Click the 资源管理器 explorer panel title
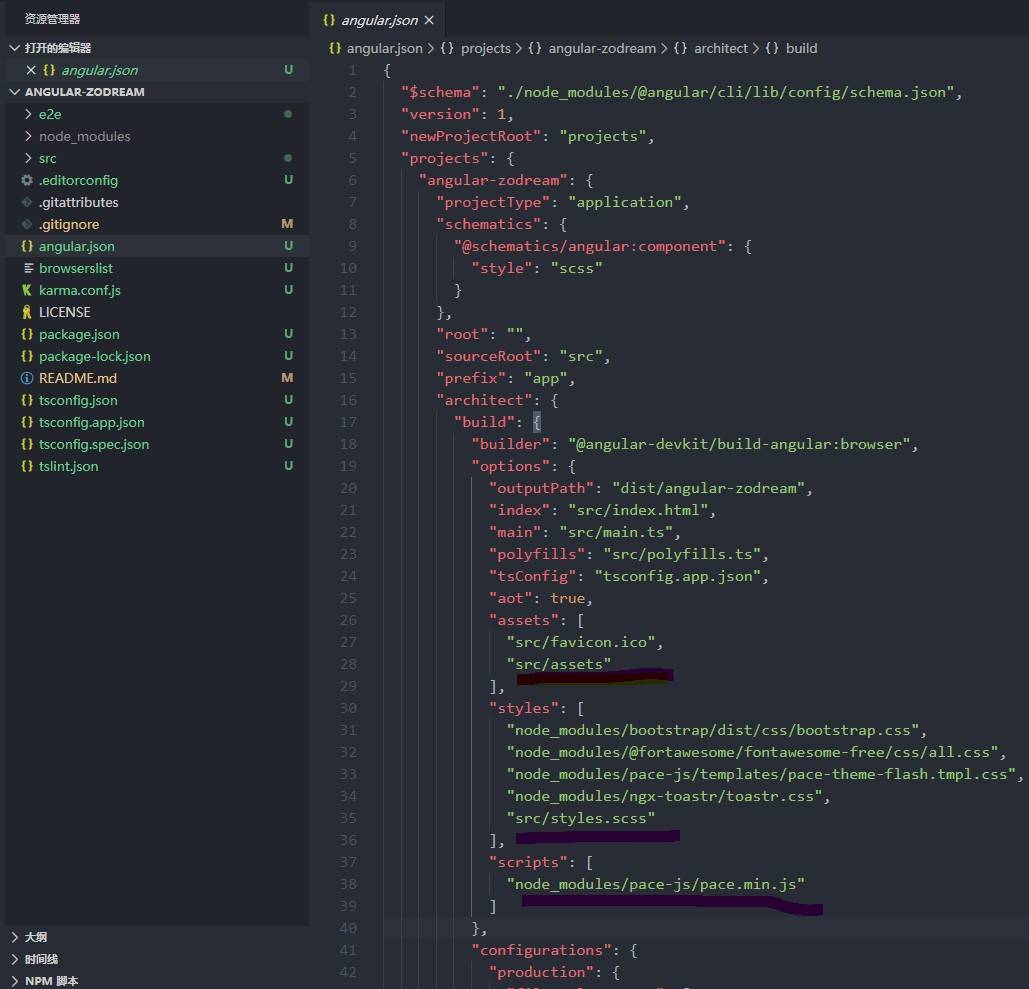Viewport: 1029px width, 989px height. coord(52,19)
